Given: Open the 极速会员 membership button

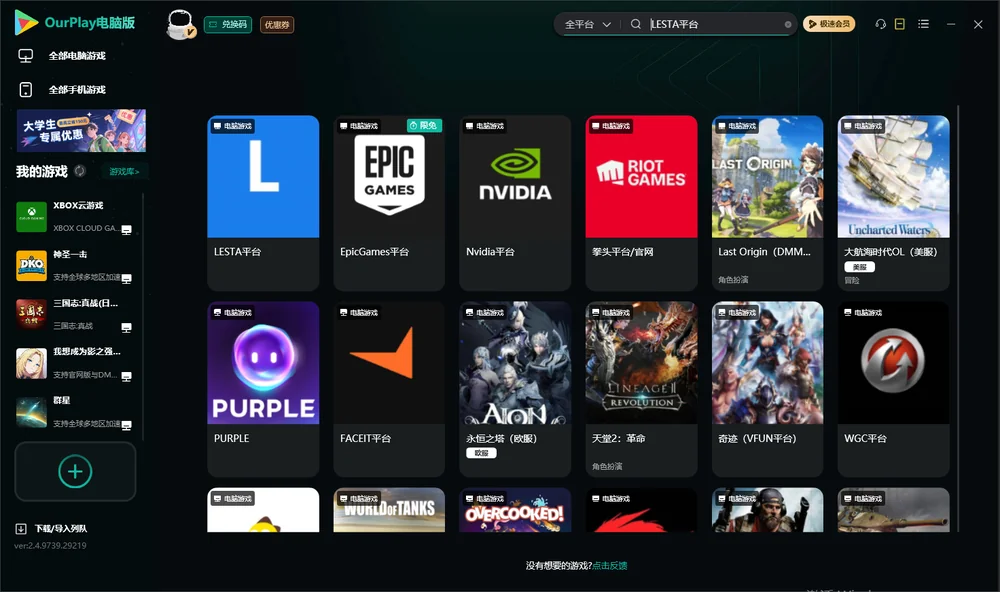Looking at the screenshot, I should pos(829,24).
